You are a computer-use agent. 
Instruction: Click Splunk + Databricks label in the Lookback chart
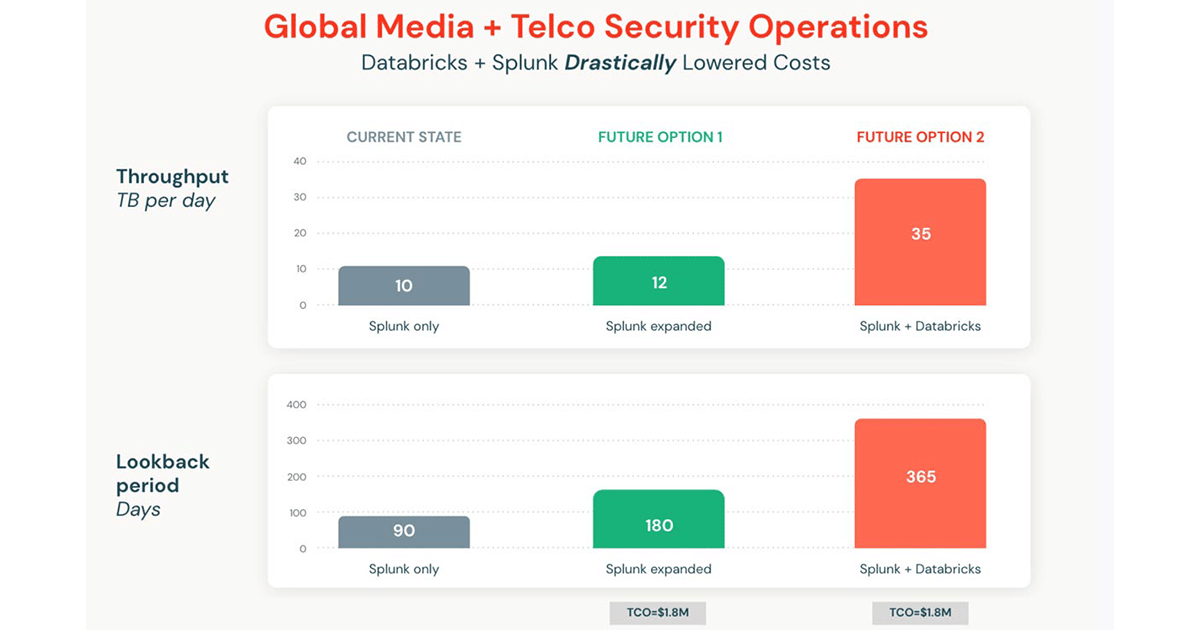[920, 569]
